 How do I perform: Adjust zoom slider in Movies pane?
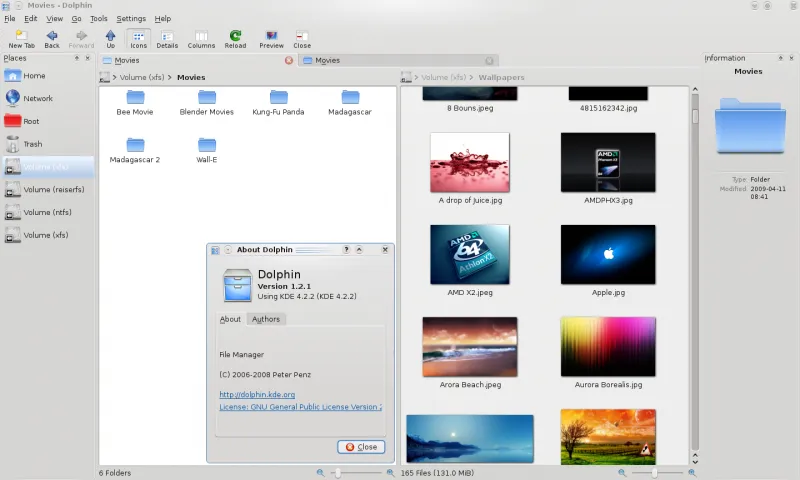336,472
